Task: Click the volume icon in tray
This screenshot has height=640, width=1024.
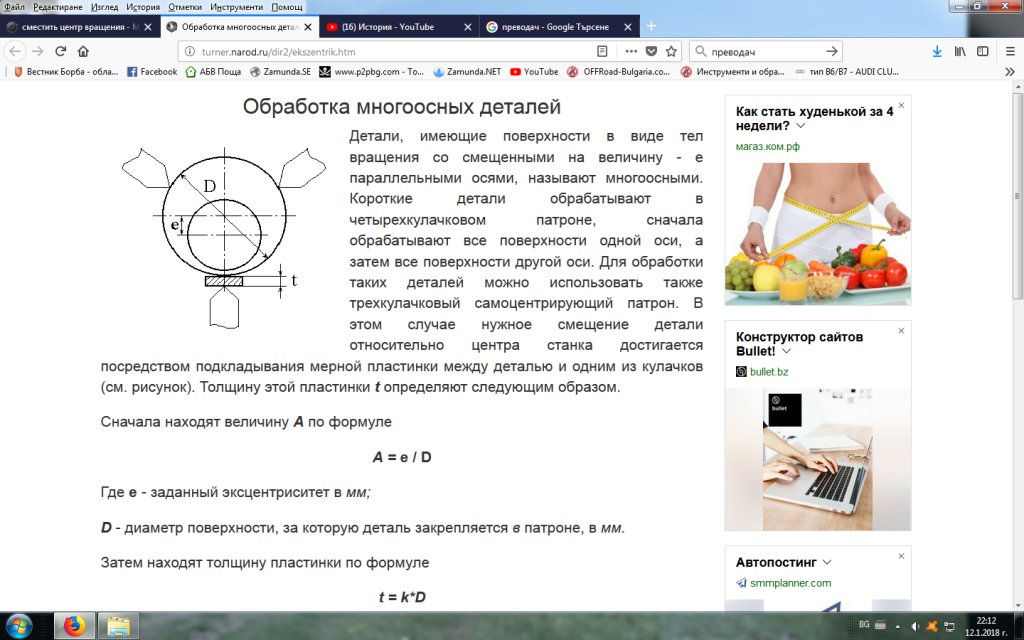Action: coord(916,626)
